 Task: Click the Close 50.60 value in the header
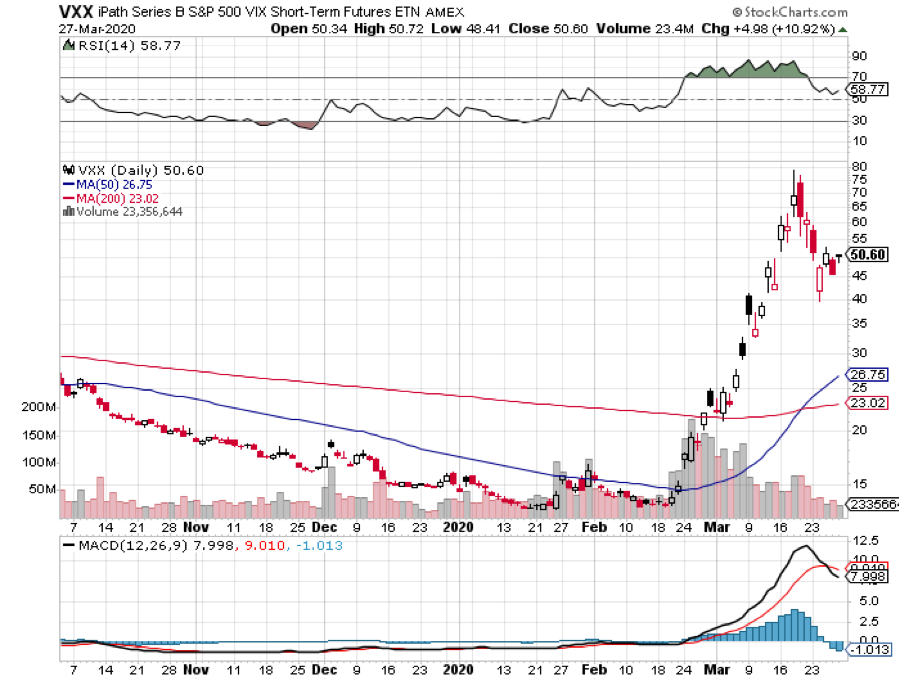tap(548, 29)
